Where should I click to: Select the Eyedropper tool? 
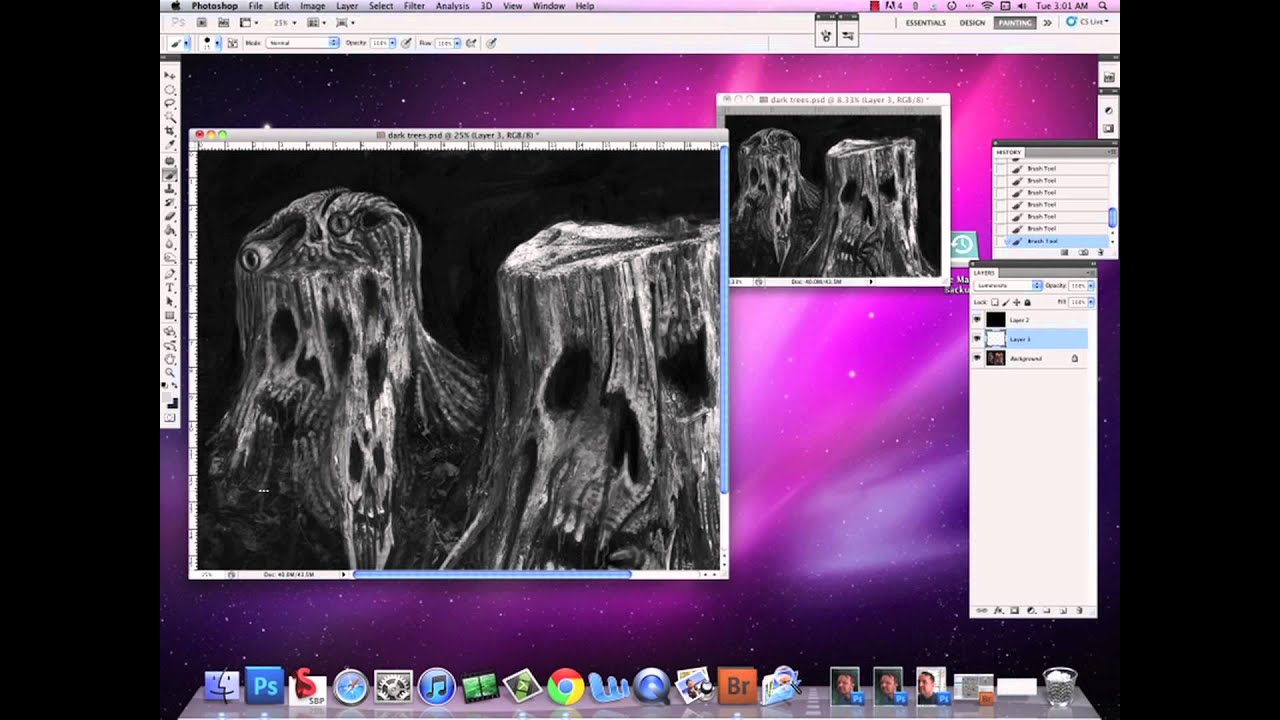point(170,146)
